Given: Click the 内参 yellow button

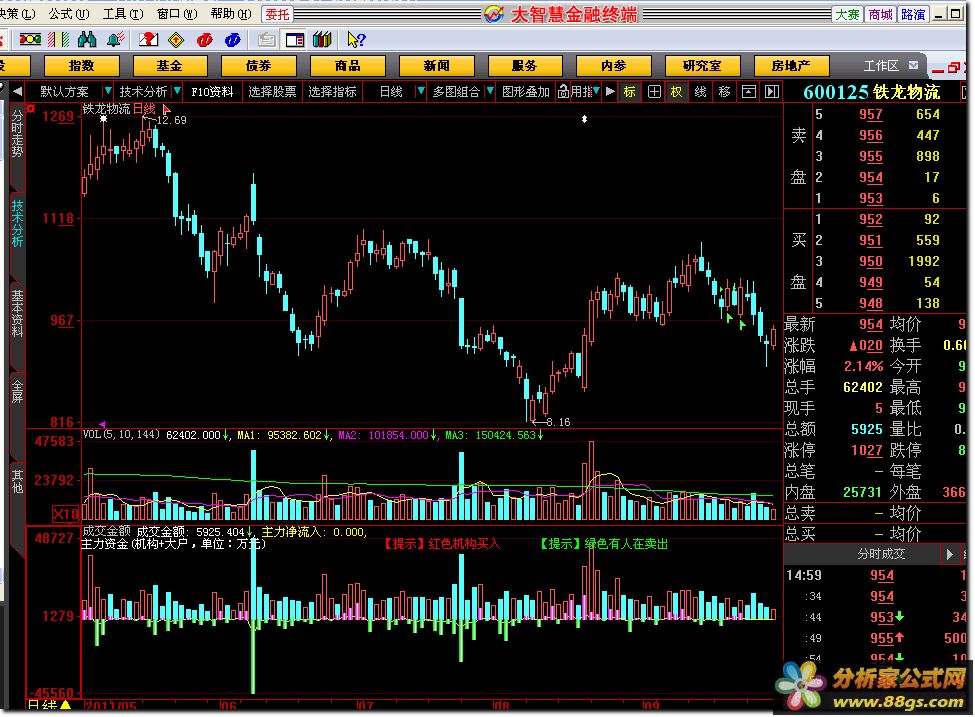Looking at the screenshot, I should [x=614, y=65].
